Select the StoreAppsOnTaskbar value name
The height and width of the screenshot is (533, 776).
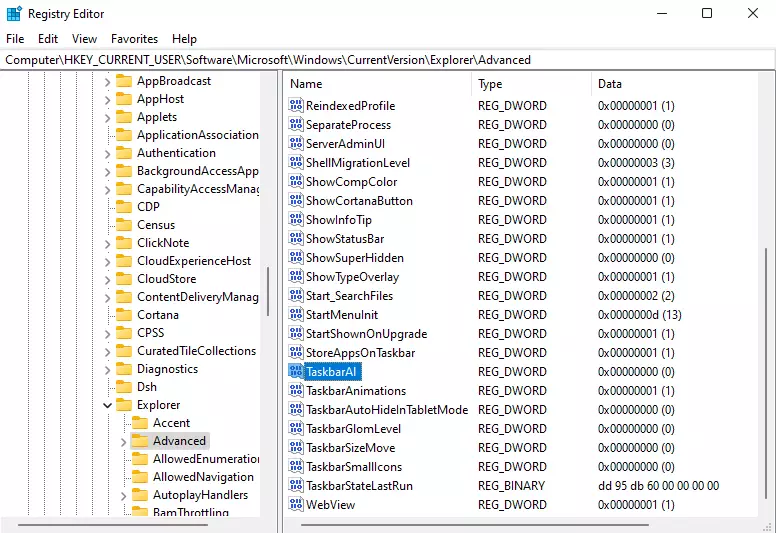click(x=360, y=353)
